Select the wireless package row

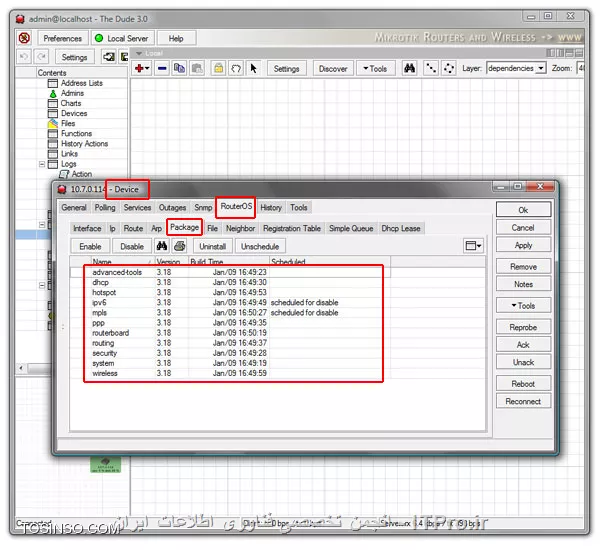pyautogui.click(x=231, y=373)
